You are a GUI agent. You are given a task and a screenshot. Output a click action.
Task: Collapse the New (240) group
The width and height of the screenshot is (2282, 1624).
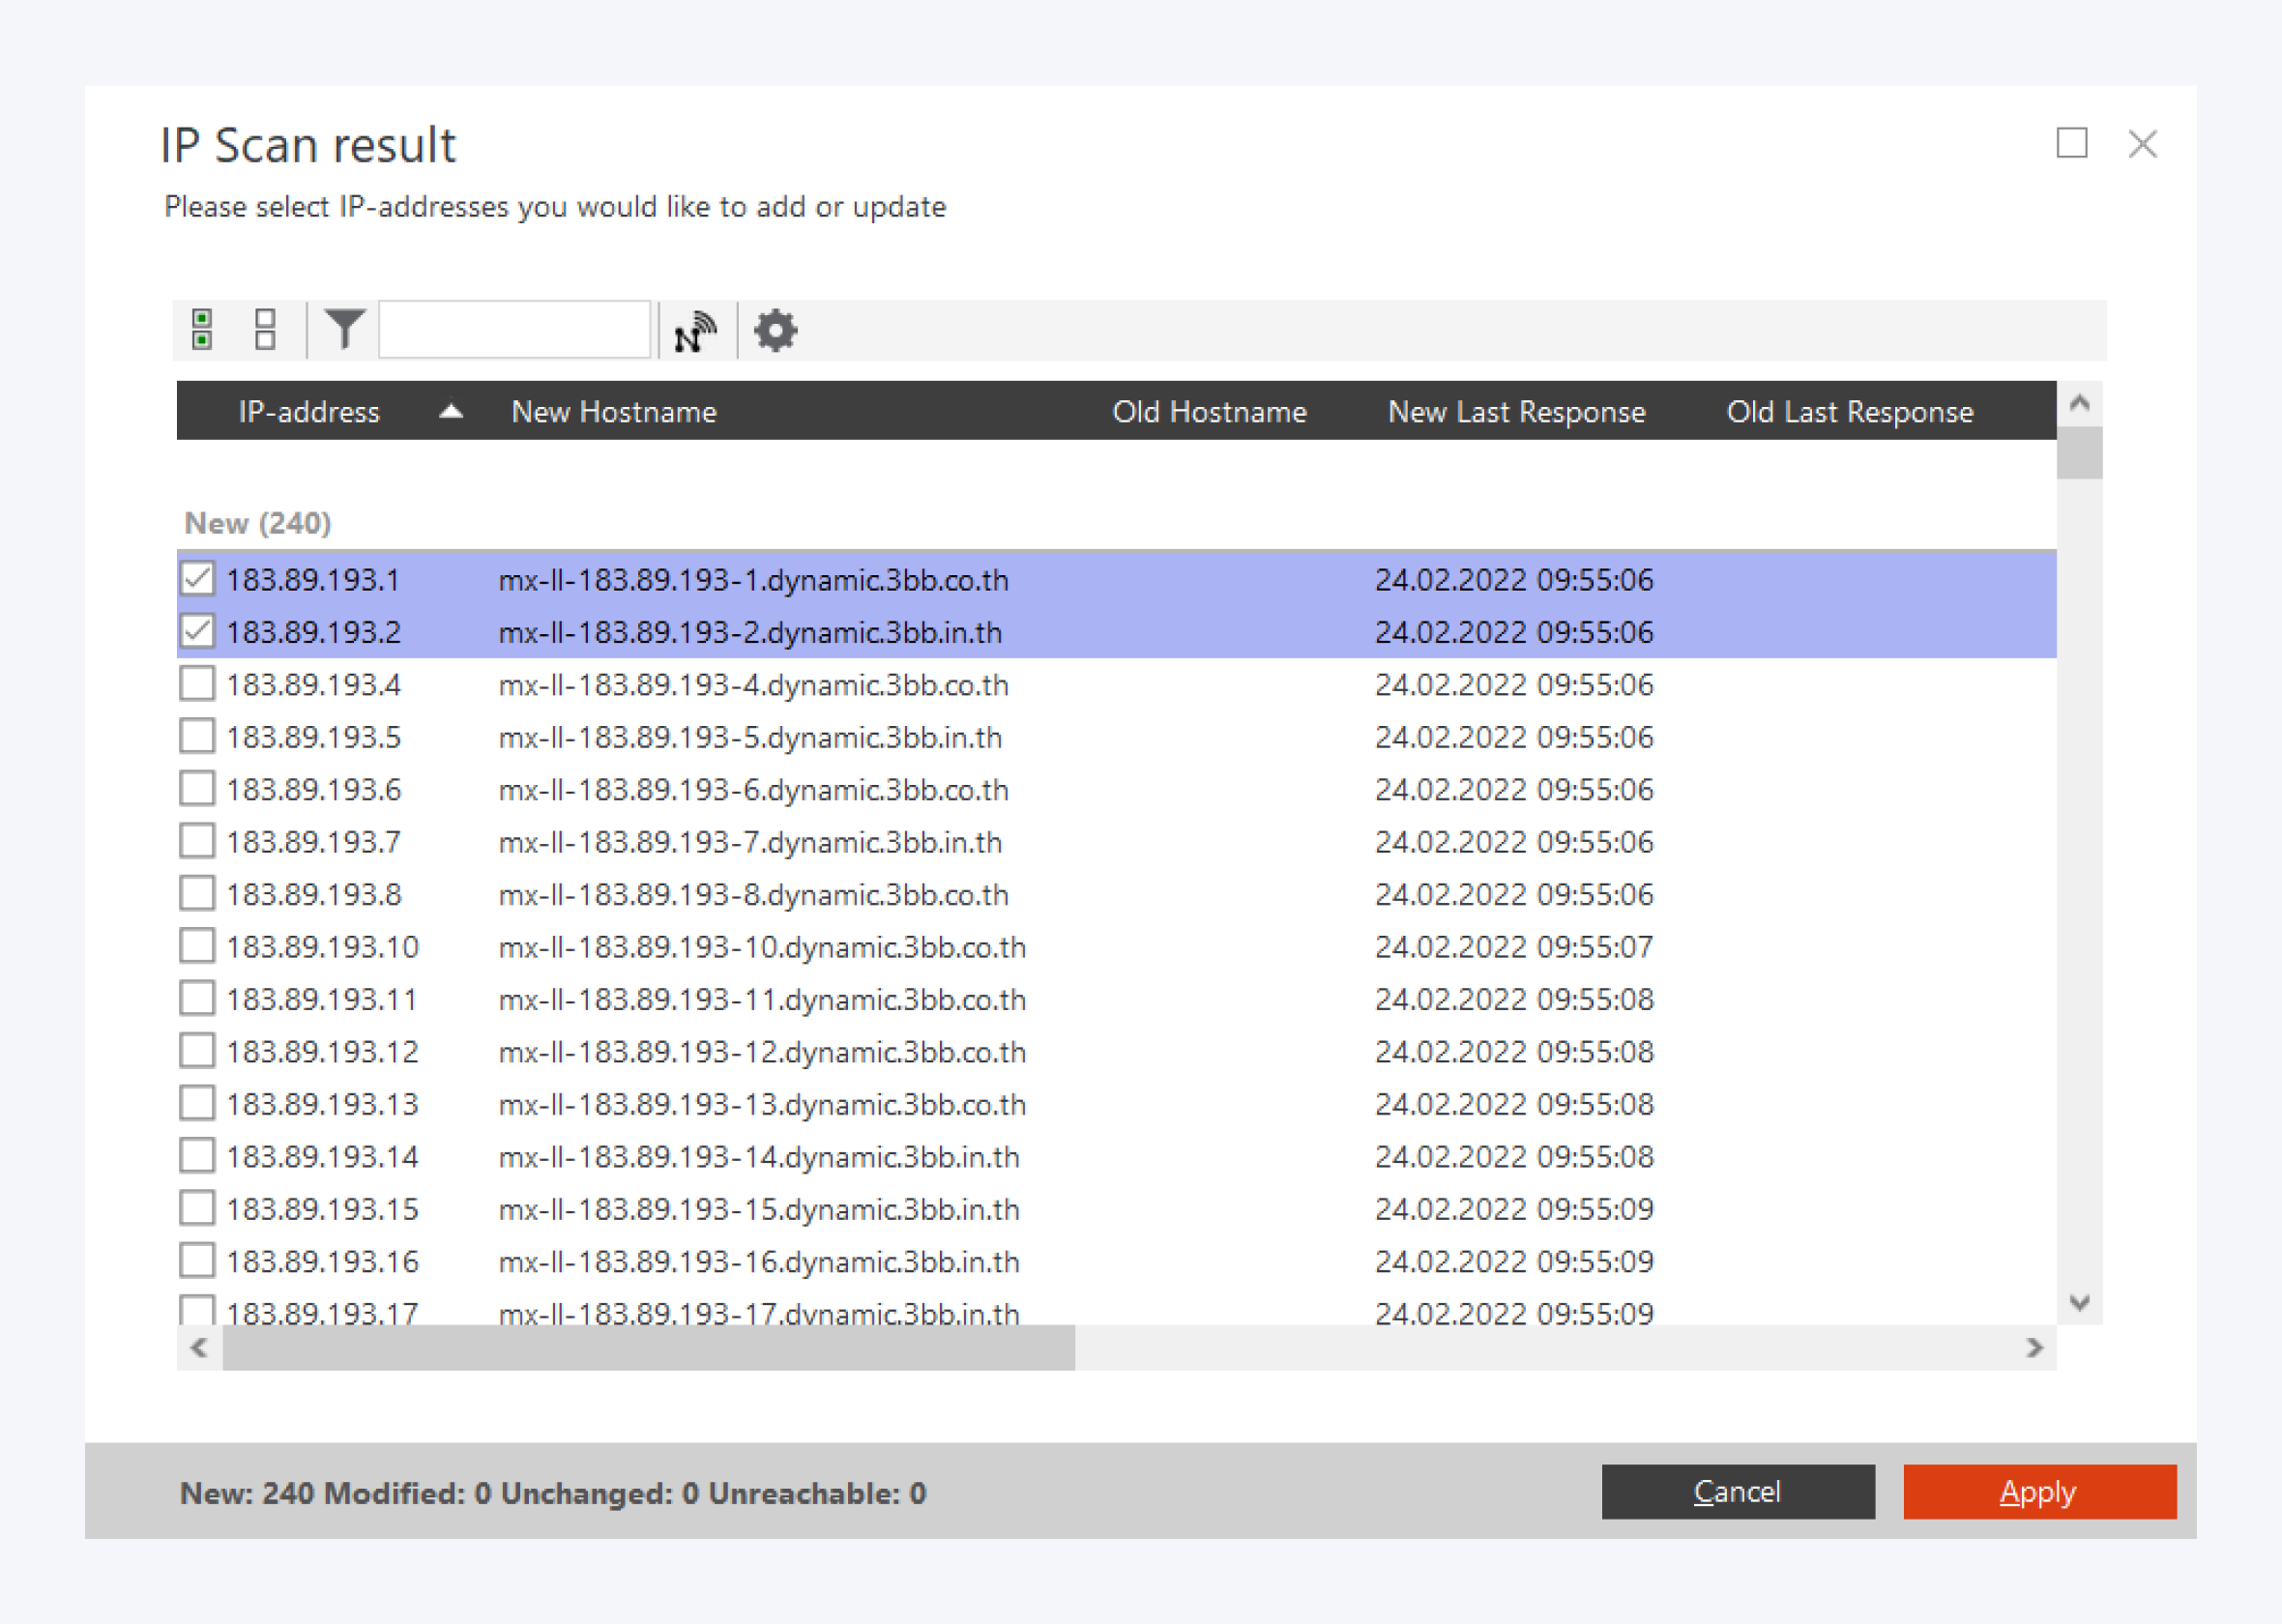(x=257, y=523)
